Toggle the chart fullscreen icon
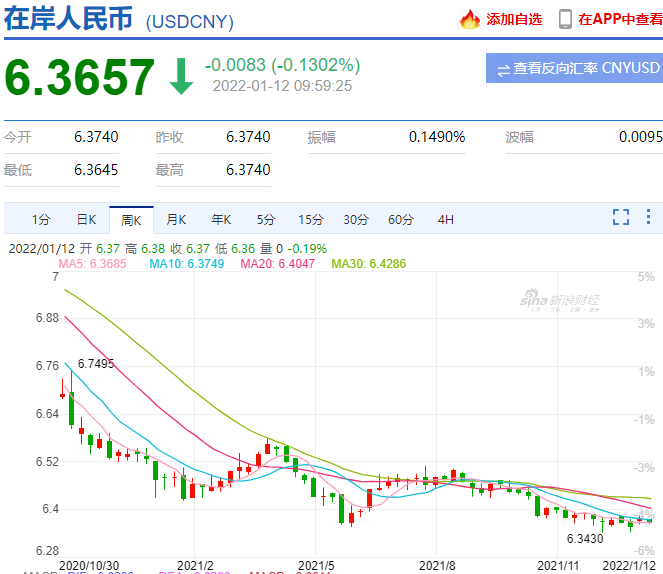Image resolution: width=663 pixels, height=574 pixels. 621,217
